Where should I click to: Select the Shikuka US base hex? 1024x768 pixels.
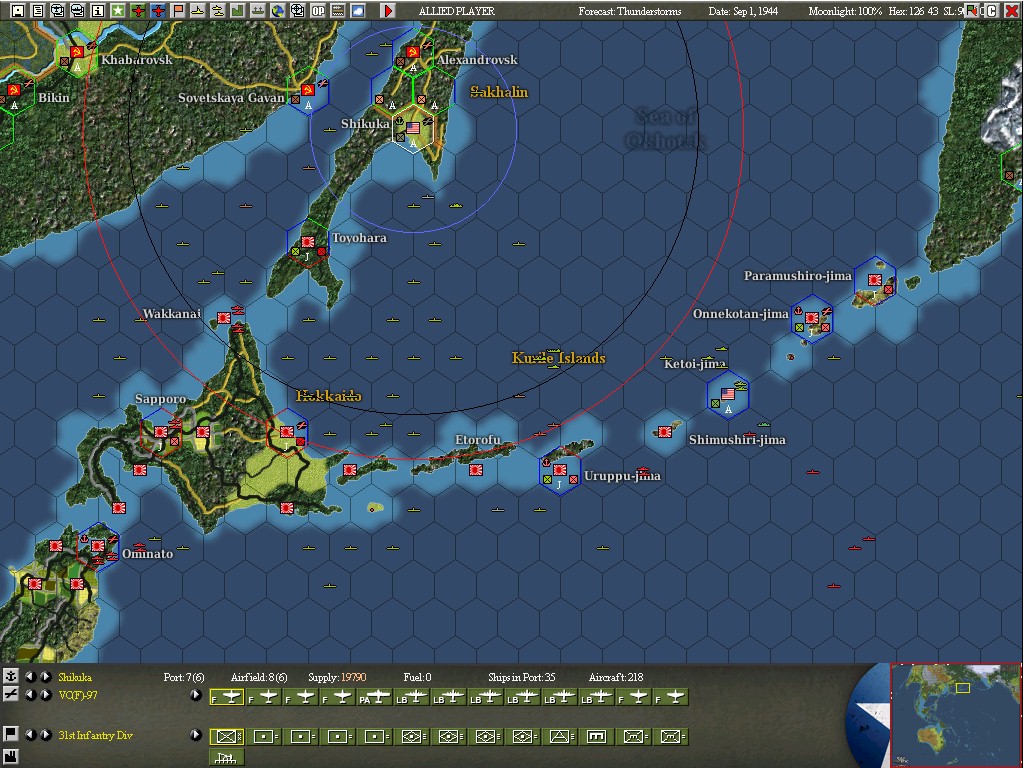point(413,129)
